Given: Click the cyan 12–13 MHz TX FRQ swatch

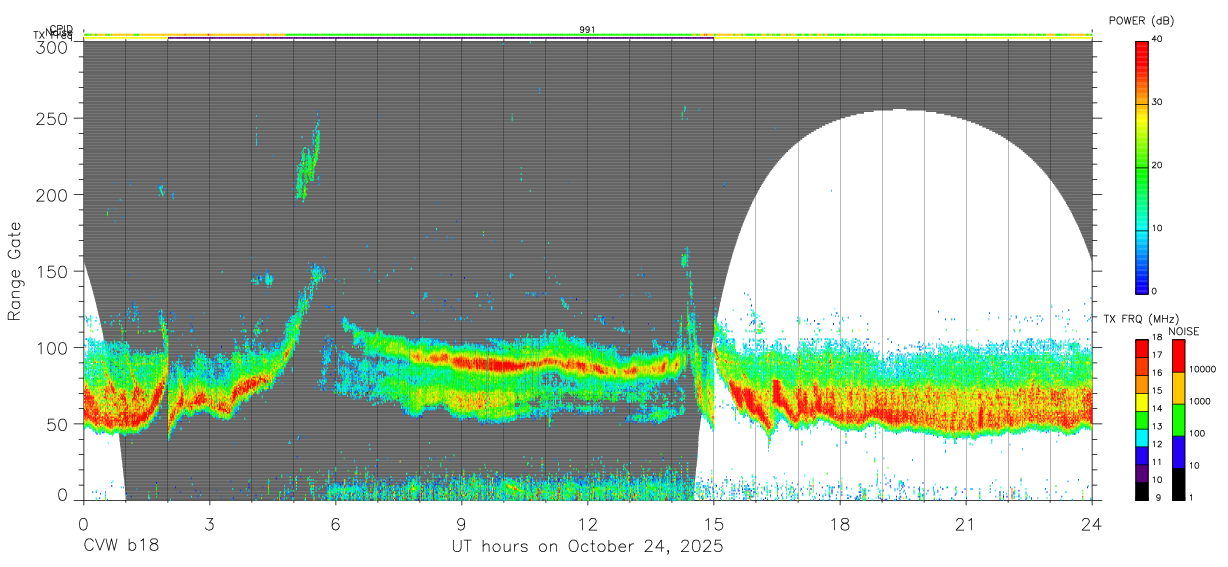Looking at the screenshot, I should pos(1141,436).
